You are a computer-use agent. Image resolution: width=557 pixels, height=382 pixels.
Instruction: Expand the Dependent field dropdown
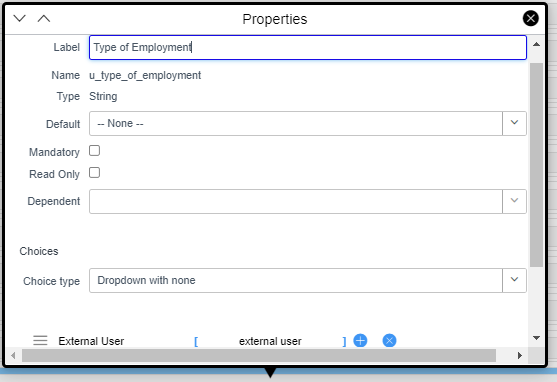(308, 201)
